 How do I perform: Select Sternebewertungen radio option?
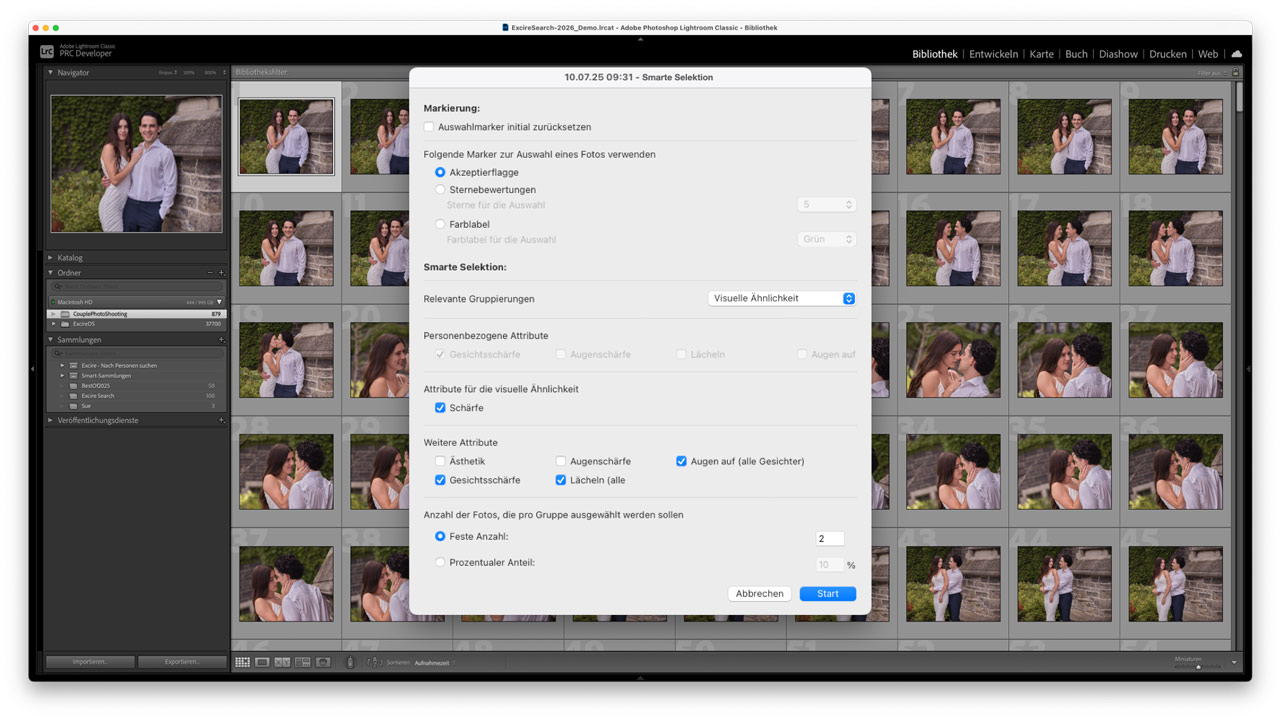[x=440, y=189]
